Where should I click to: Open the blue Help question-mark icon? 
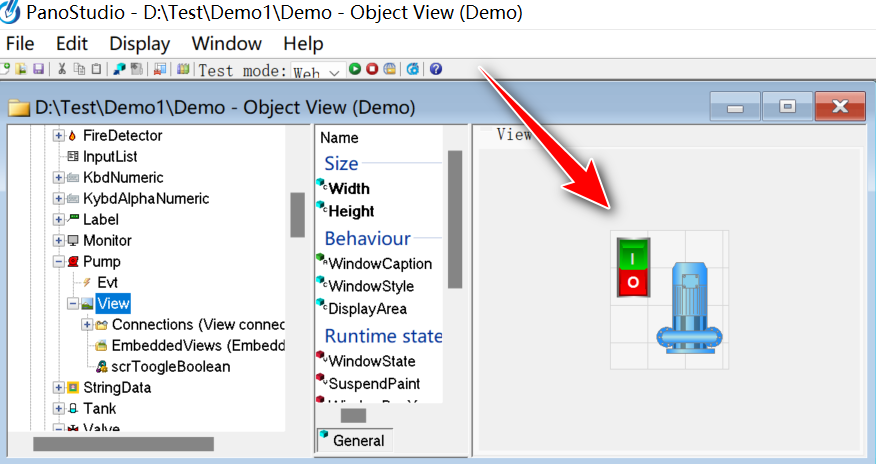click(436, 70)
